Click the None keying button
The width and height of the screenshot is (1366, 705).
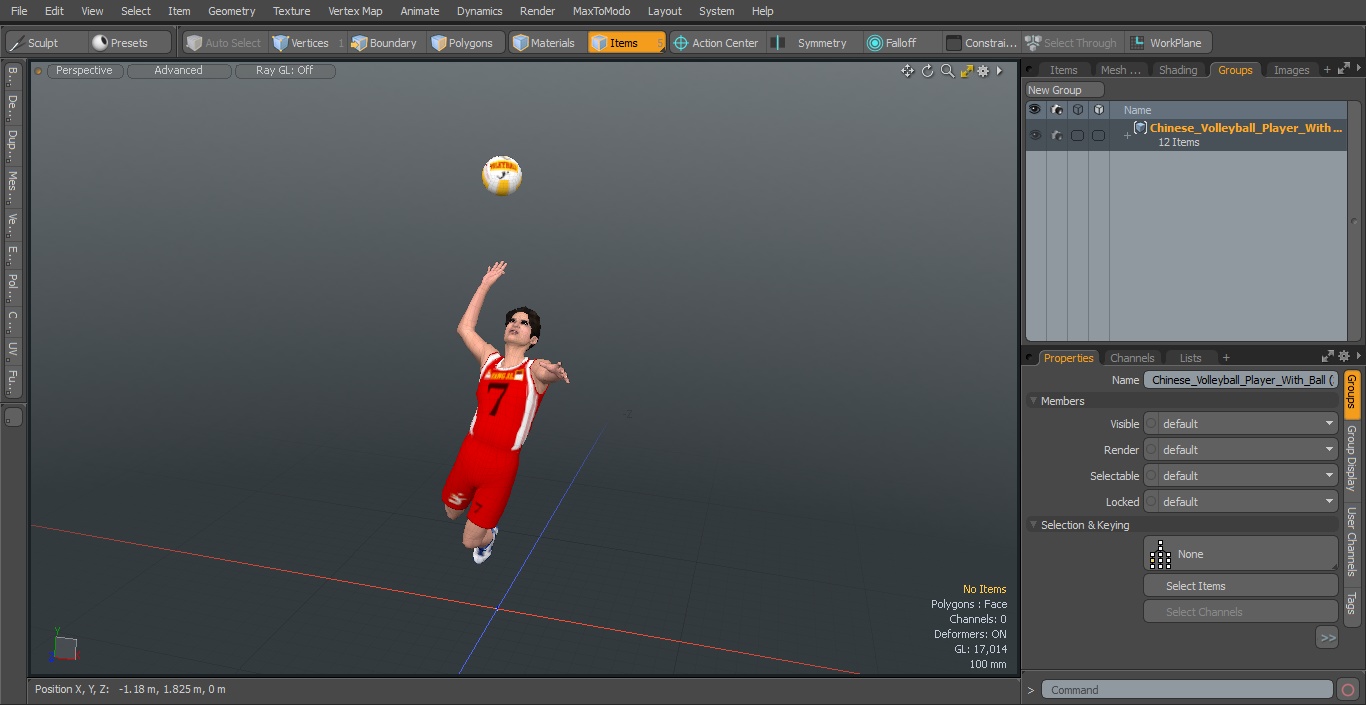point(1241,554)
